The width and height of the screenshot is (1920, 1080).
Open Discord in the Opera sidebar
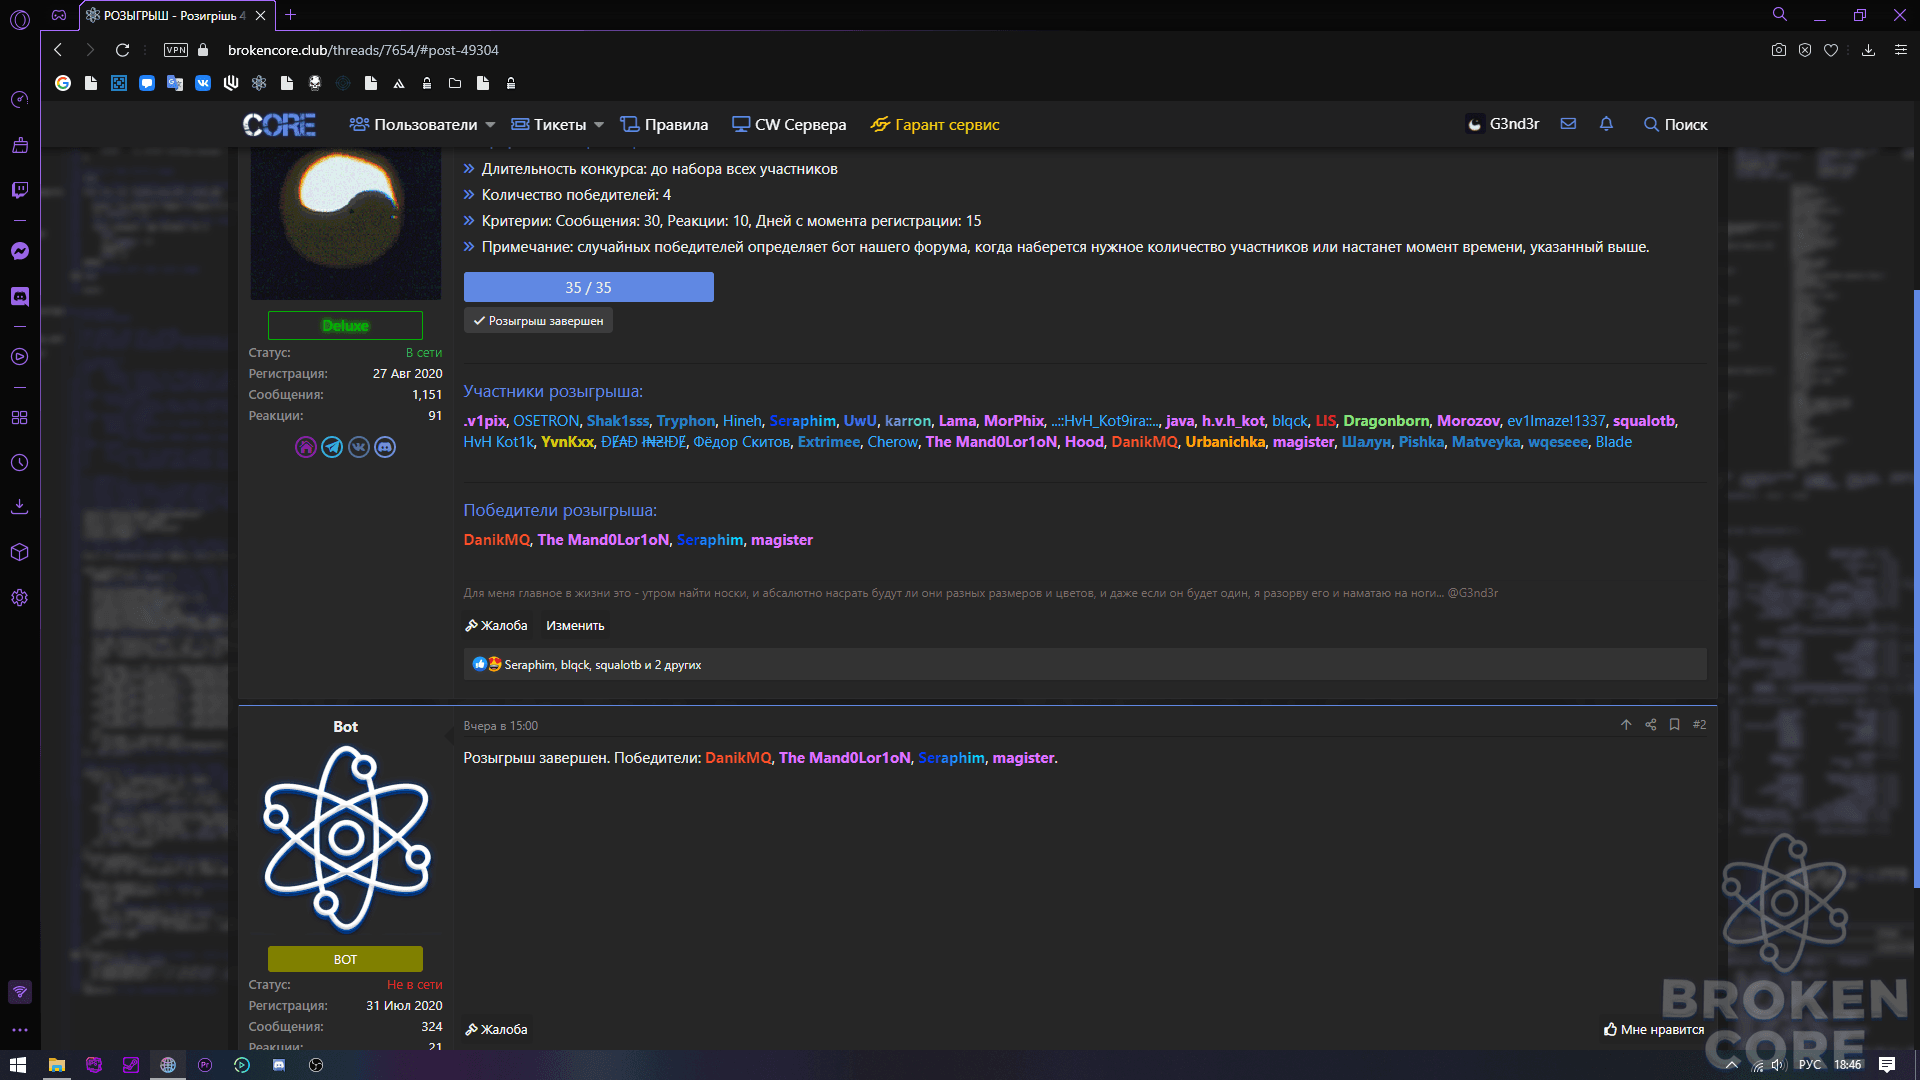tap(19, 297)
